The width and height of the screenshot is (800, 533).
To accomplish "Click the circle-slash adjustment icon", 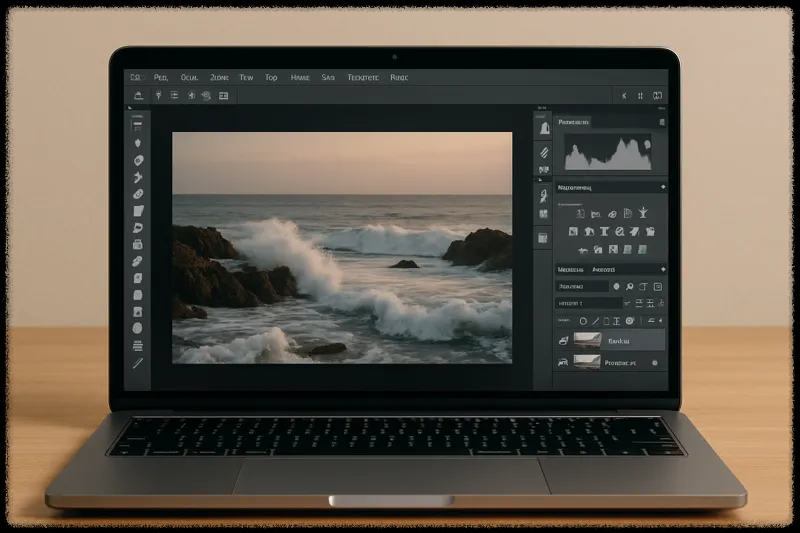I will coord(619,232).
